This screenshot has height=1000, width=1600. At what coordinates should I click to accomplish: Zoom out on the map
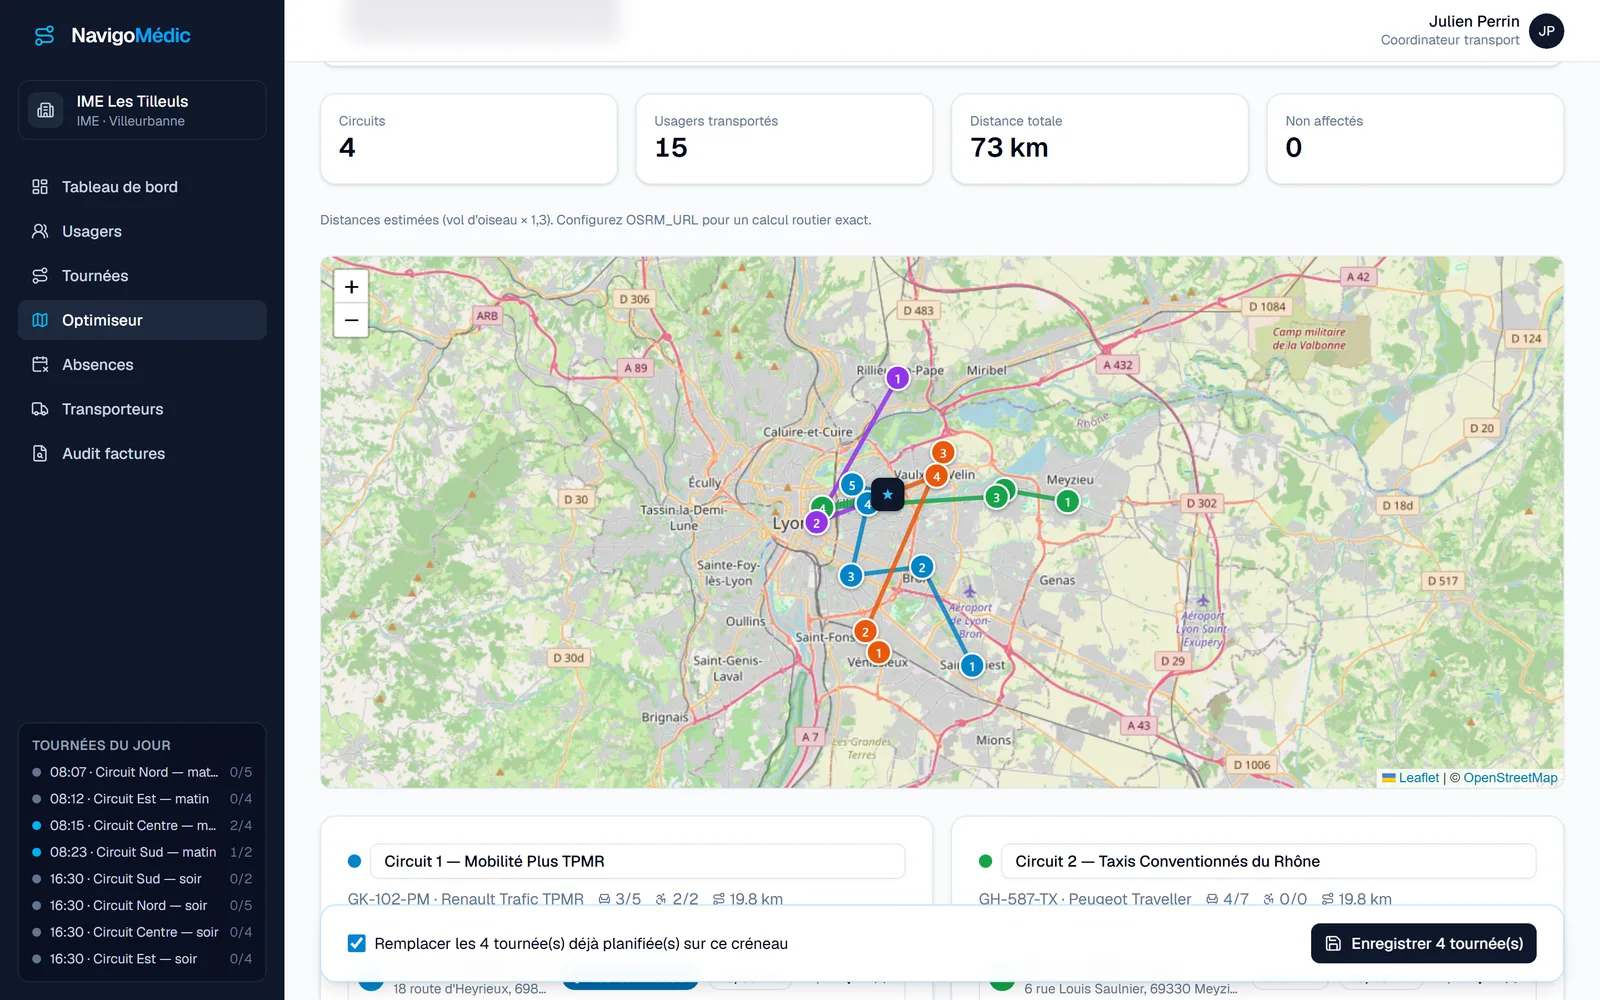point(351,320)
